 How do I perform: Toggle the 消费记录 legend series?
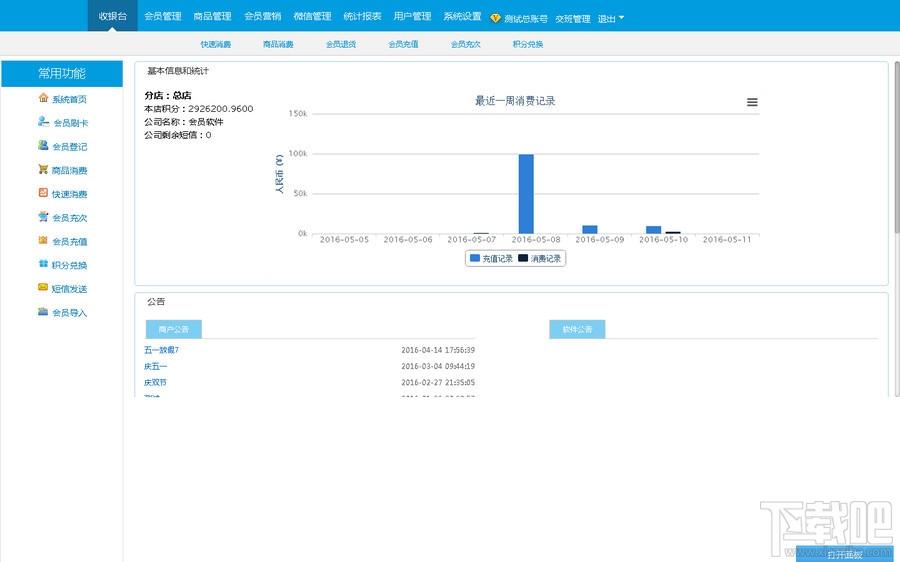540,259
